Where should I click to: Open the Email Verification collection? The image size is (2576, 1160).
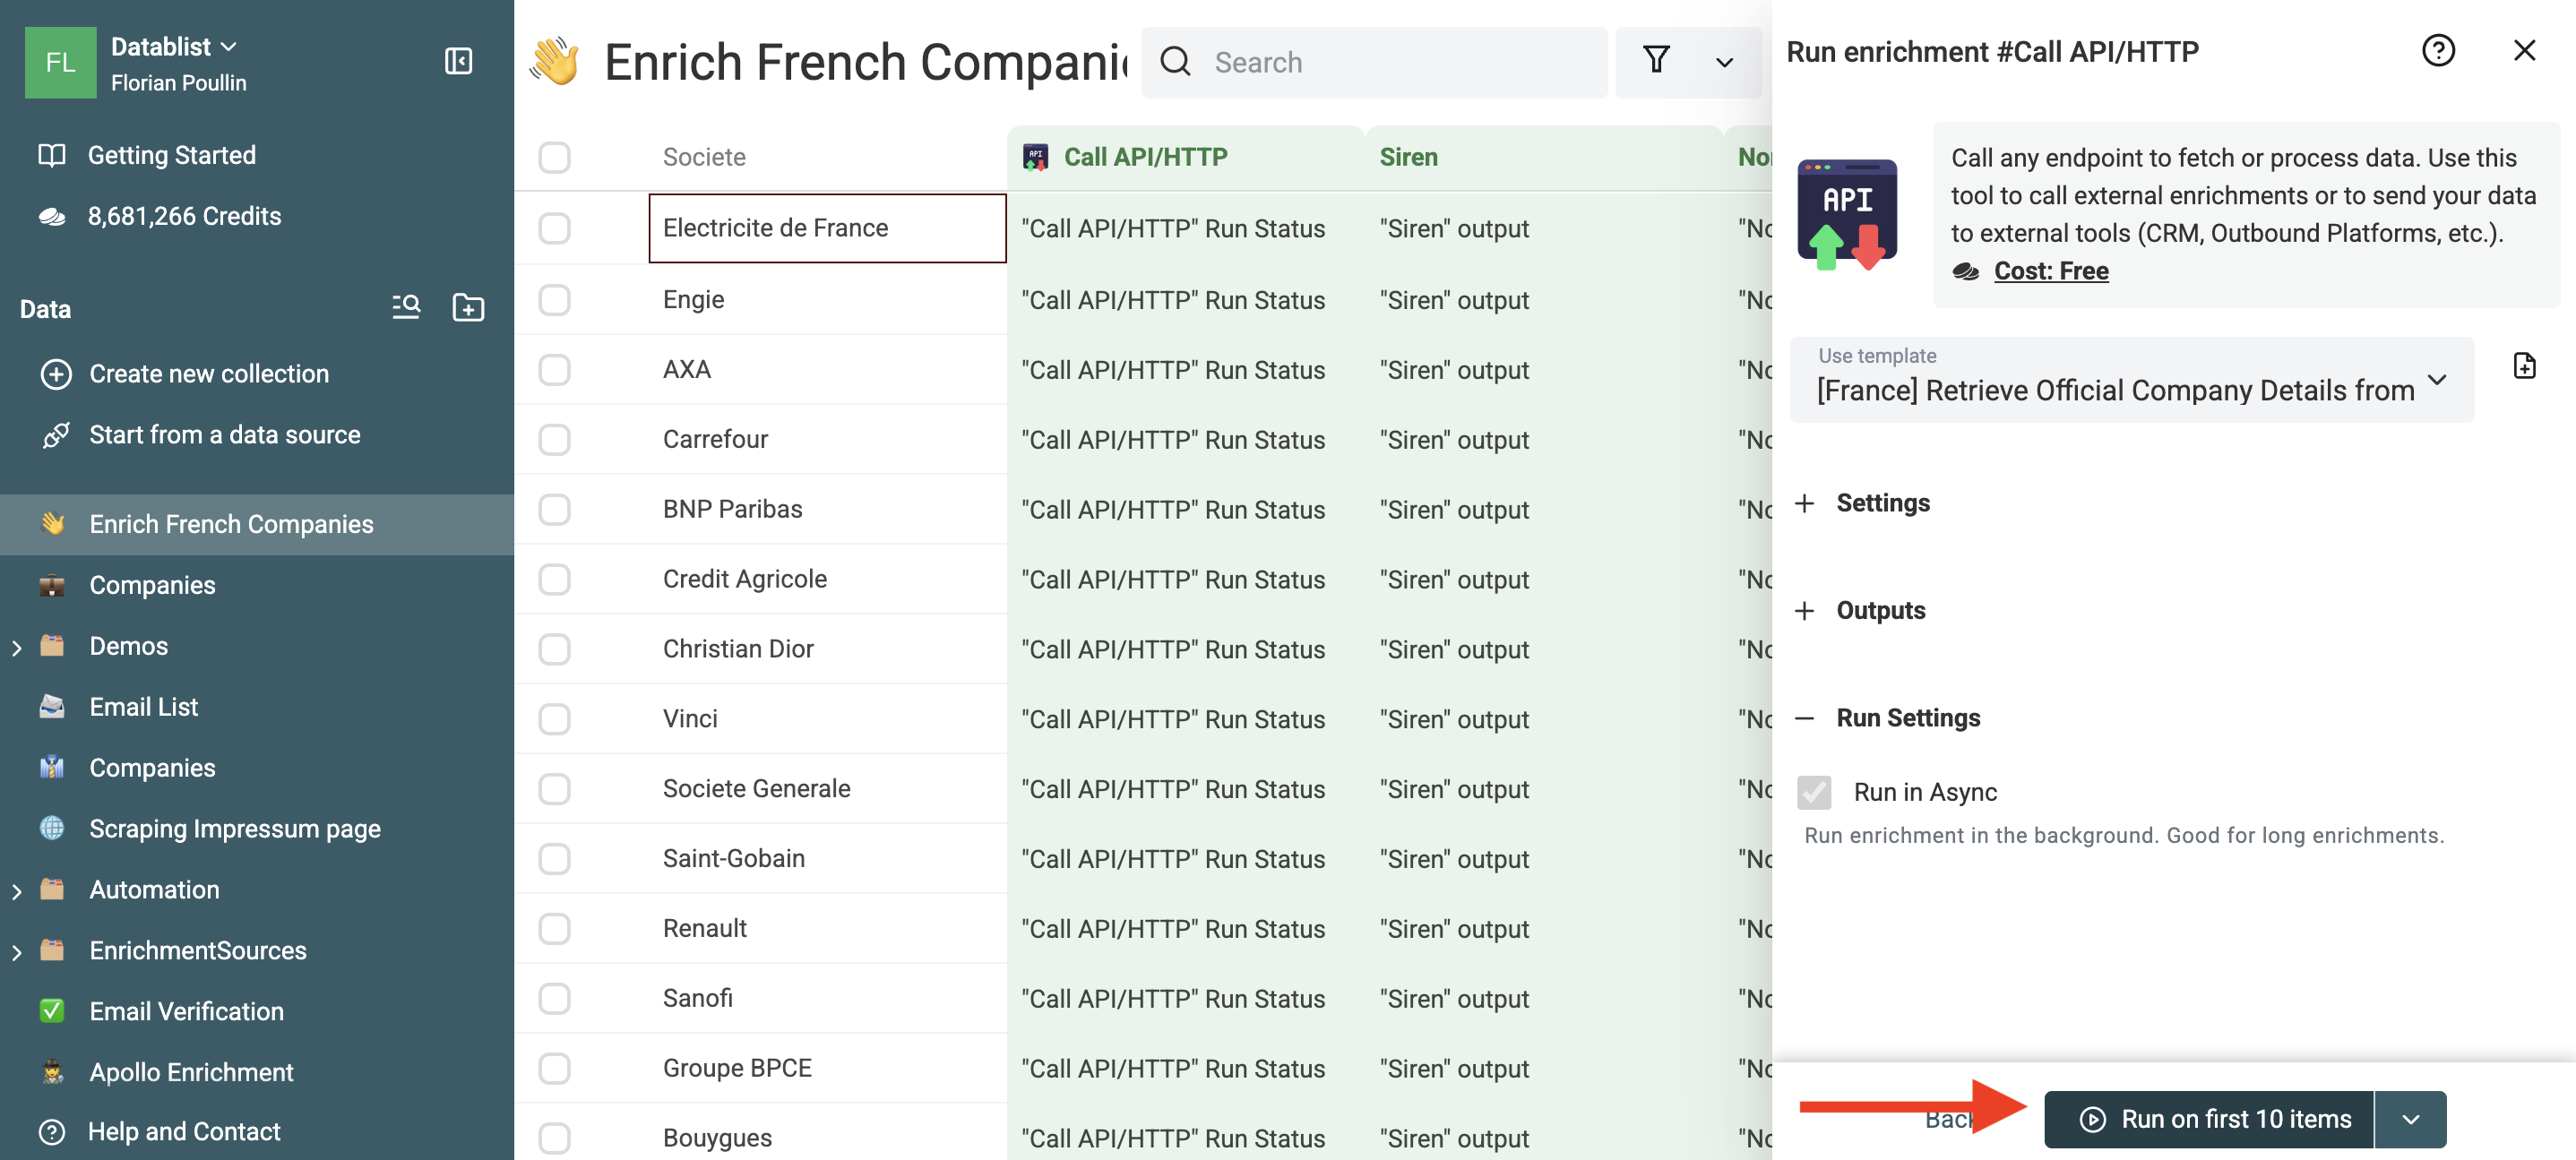coord(186,1011)
